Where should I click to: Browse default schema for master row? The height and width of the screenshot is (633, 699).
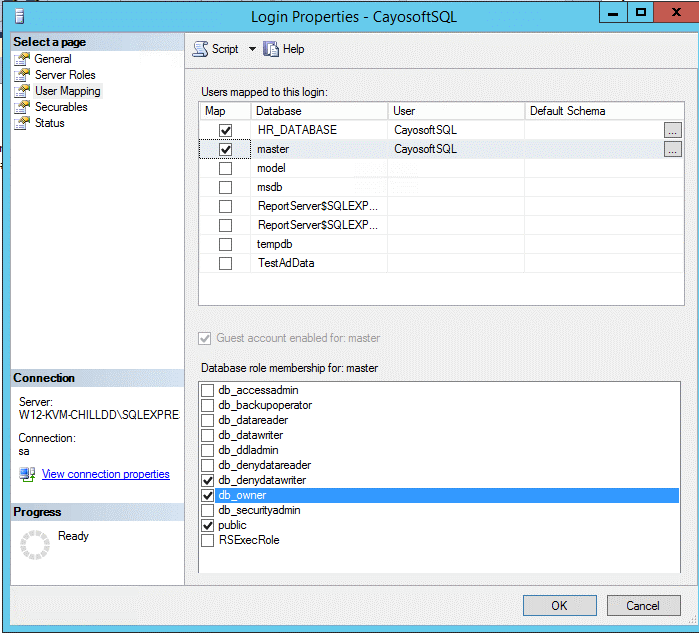672,149
